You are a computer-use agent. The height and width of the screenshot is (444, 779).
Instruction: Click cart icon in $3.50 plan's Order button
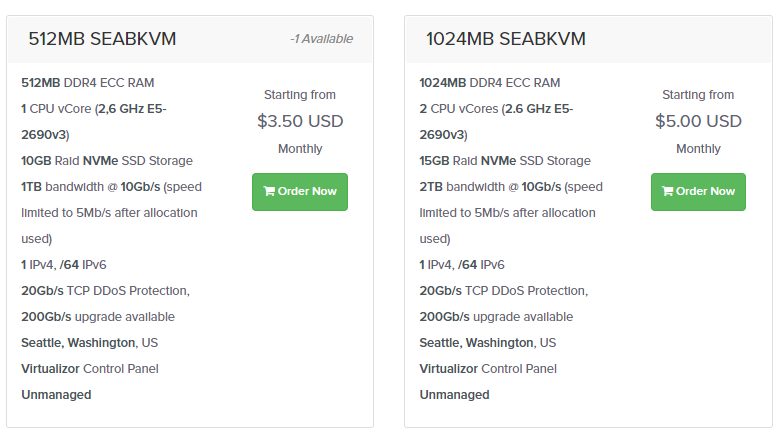269,191
